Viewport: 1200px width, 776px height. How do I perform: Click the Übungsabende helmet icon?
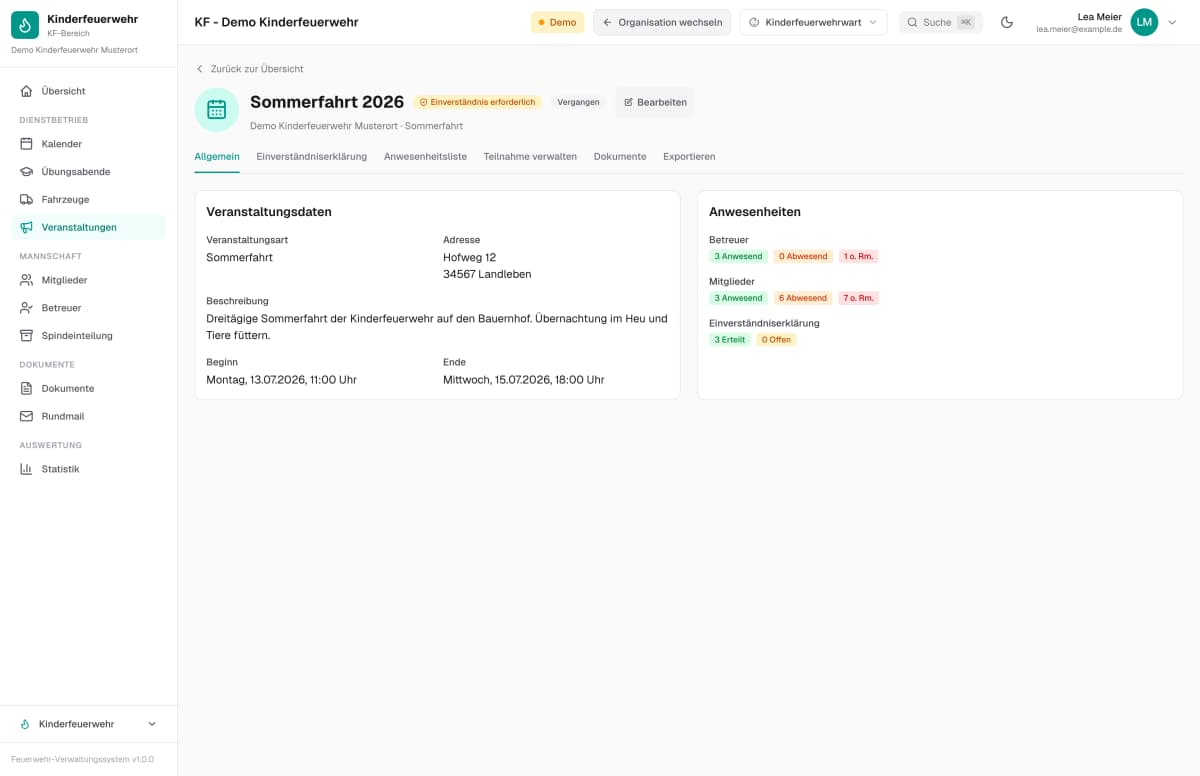pos(26,172)
